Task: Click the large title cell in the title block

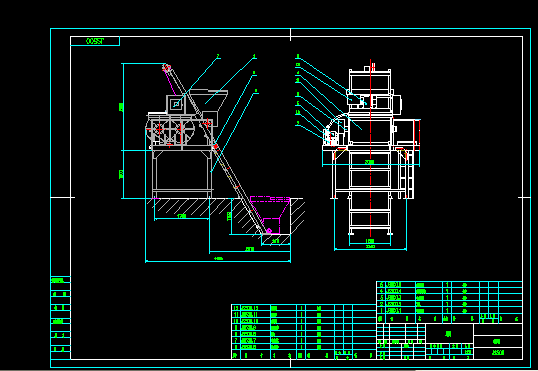Action: 449,333
